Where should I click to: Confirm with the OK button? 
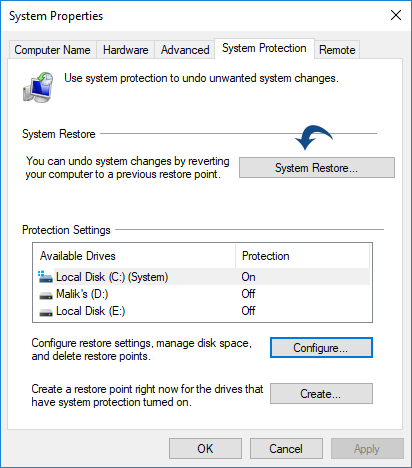[205, 449]
